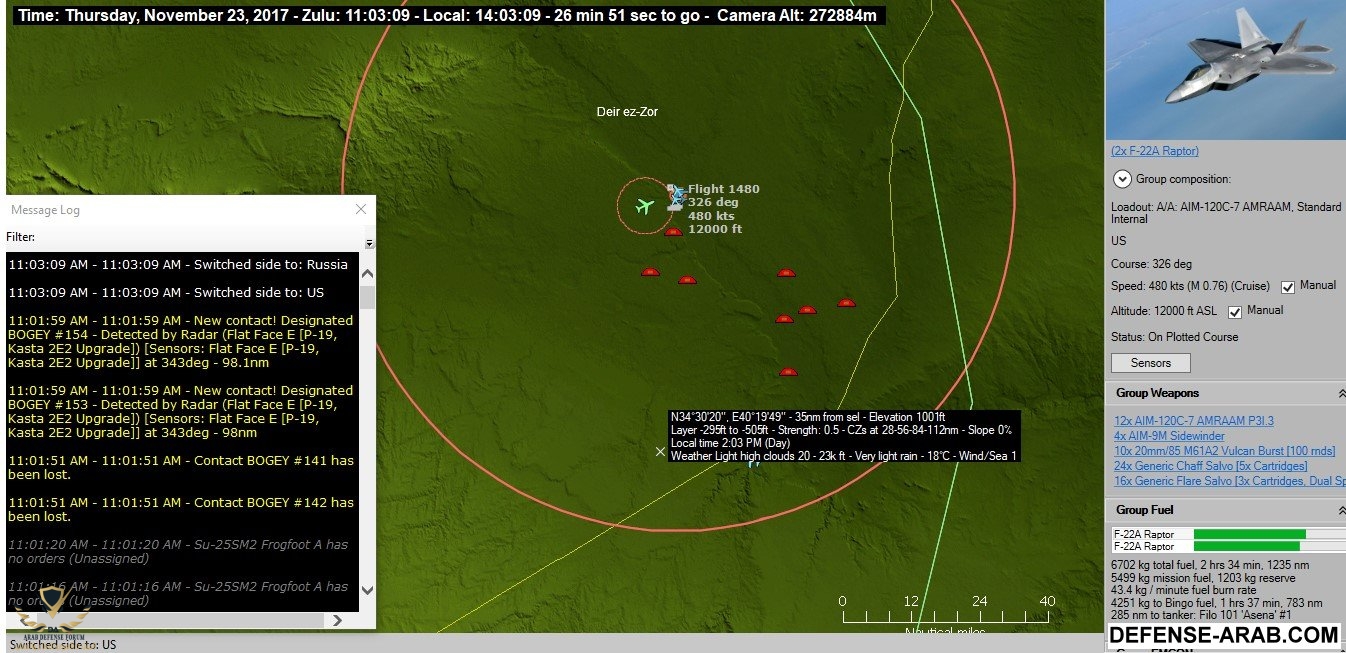Click the Loadout AIM-120C-7 AMRAAM text
The image size is (1346, 653).
pos(1226,213)
